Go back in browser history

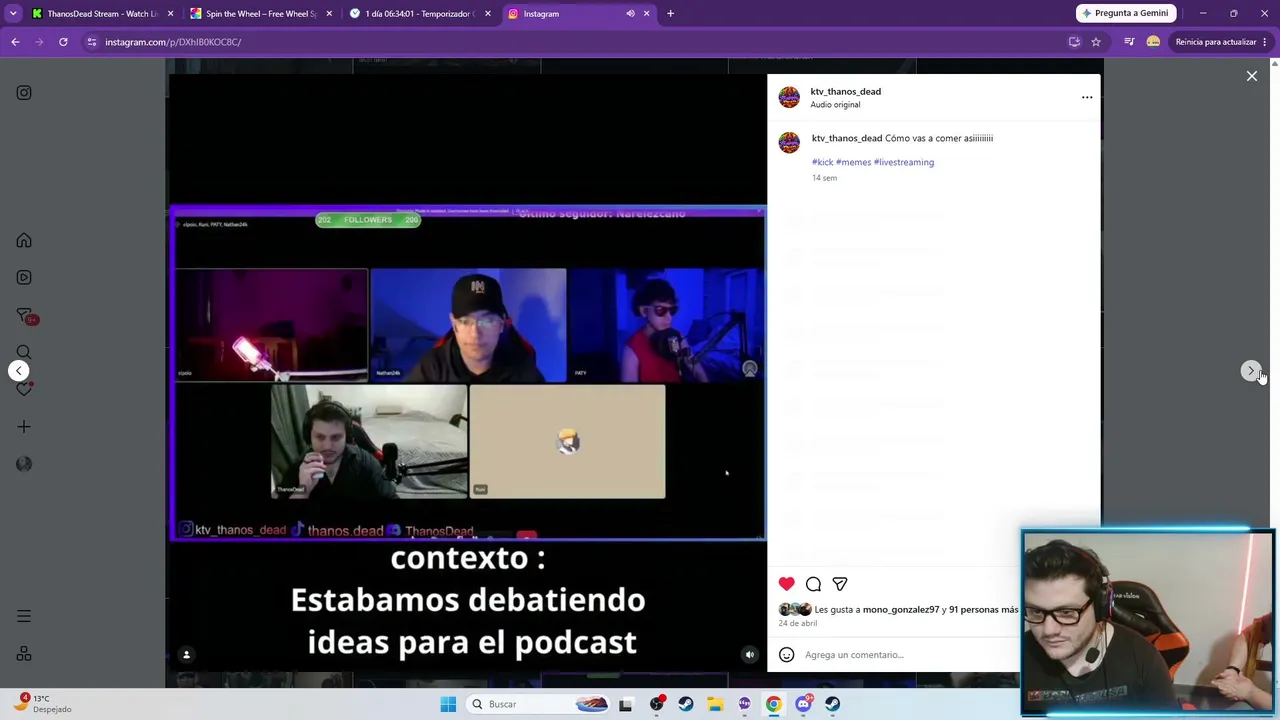tap(15, 42)
